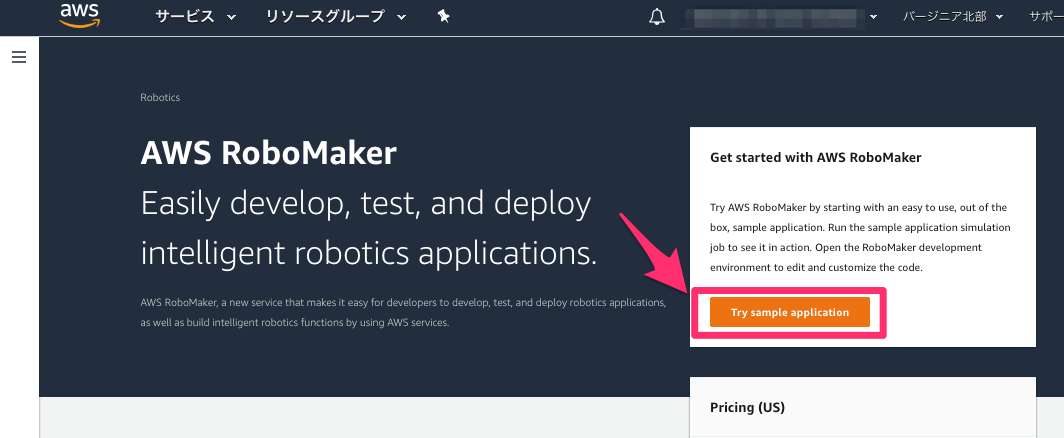
Task: Open the blurred account name dropdown
Action: coord(779,17)
